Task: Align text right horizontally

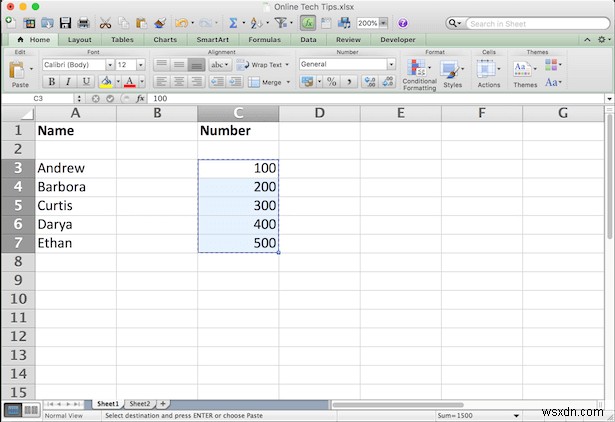Action: click(197, 82)
